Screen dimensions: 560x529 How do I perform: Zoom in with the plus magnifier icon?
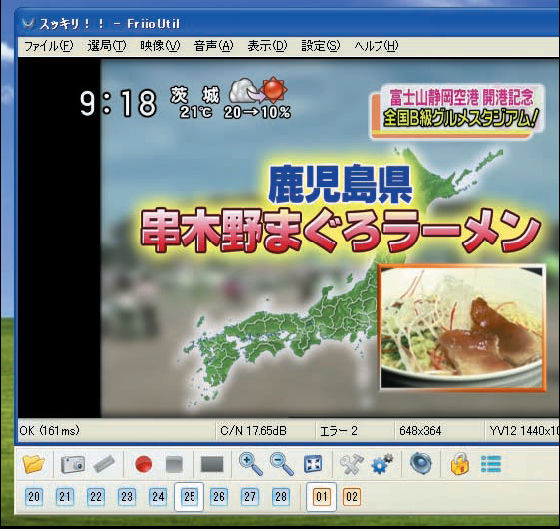[250, 464]
